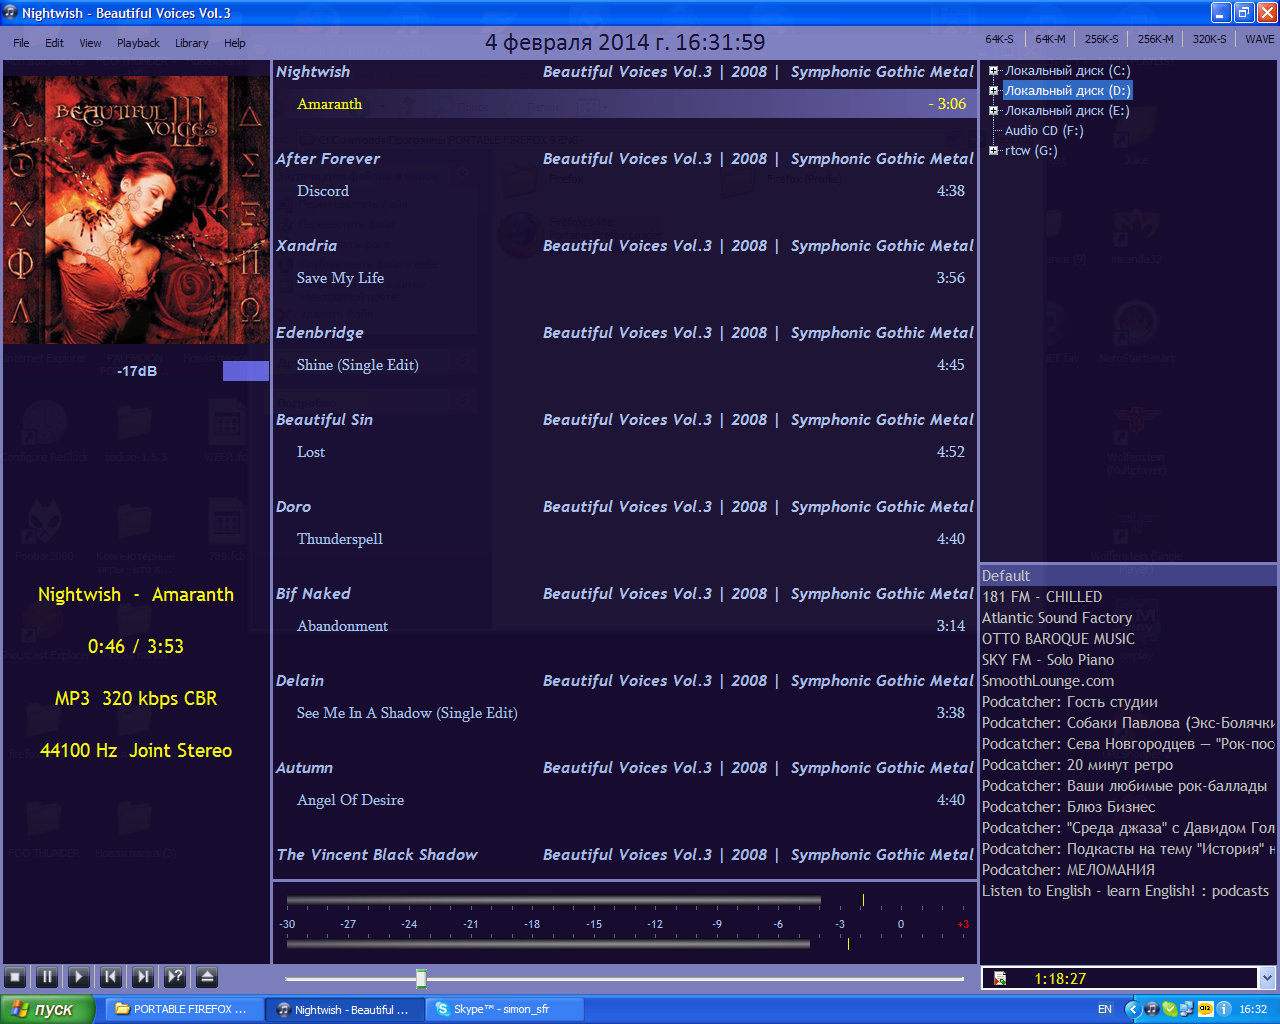Viewport: 1280px width, 1024px height.
Task: Select the Shine (Single Edit) track
Action: pyautogui.click(x=625, y=365)
